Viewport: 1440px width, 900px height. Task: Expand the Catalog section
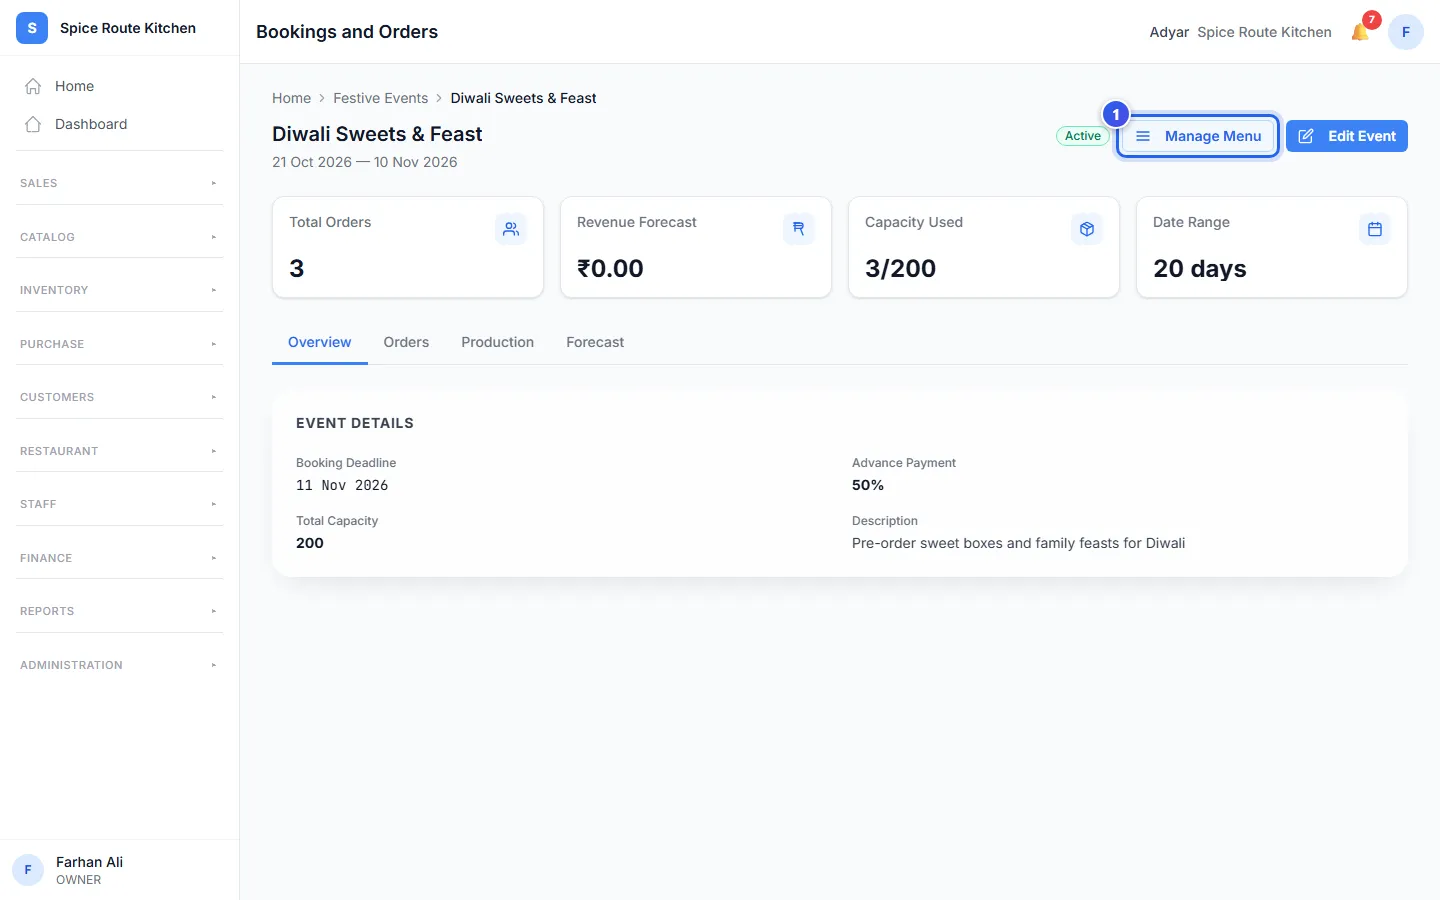[x=120, y=237]
